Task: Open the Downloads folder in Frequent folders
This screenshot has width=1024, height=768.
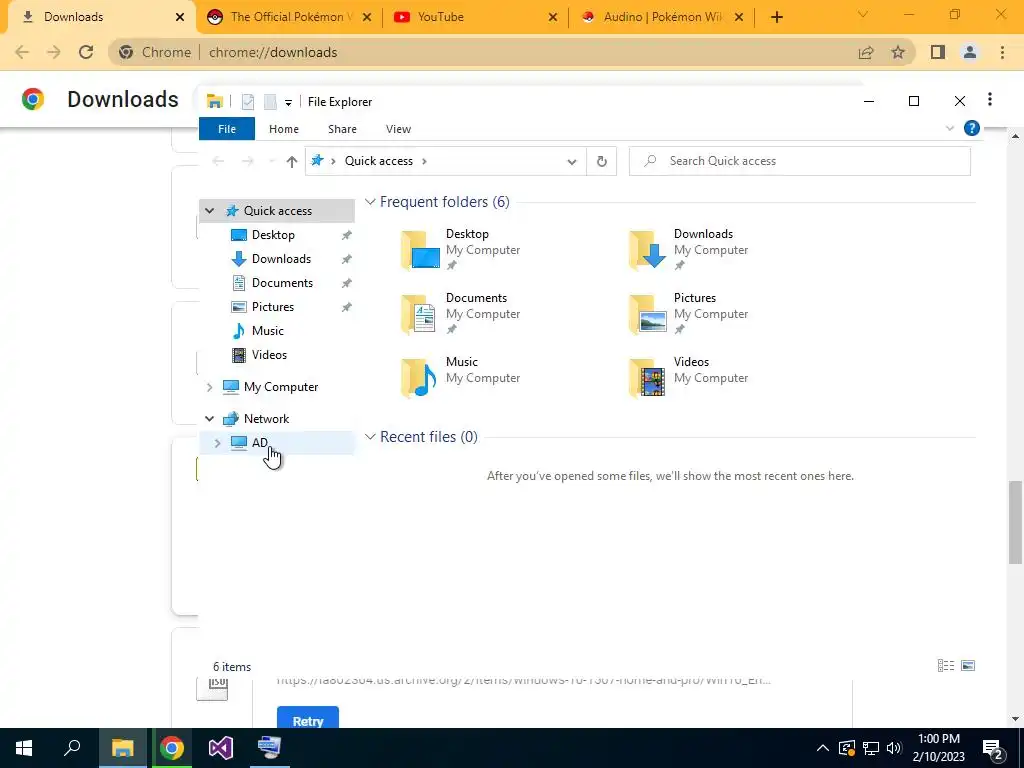Action: click(x=689, y=249)
